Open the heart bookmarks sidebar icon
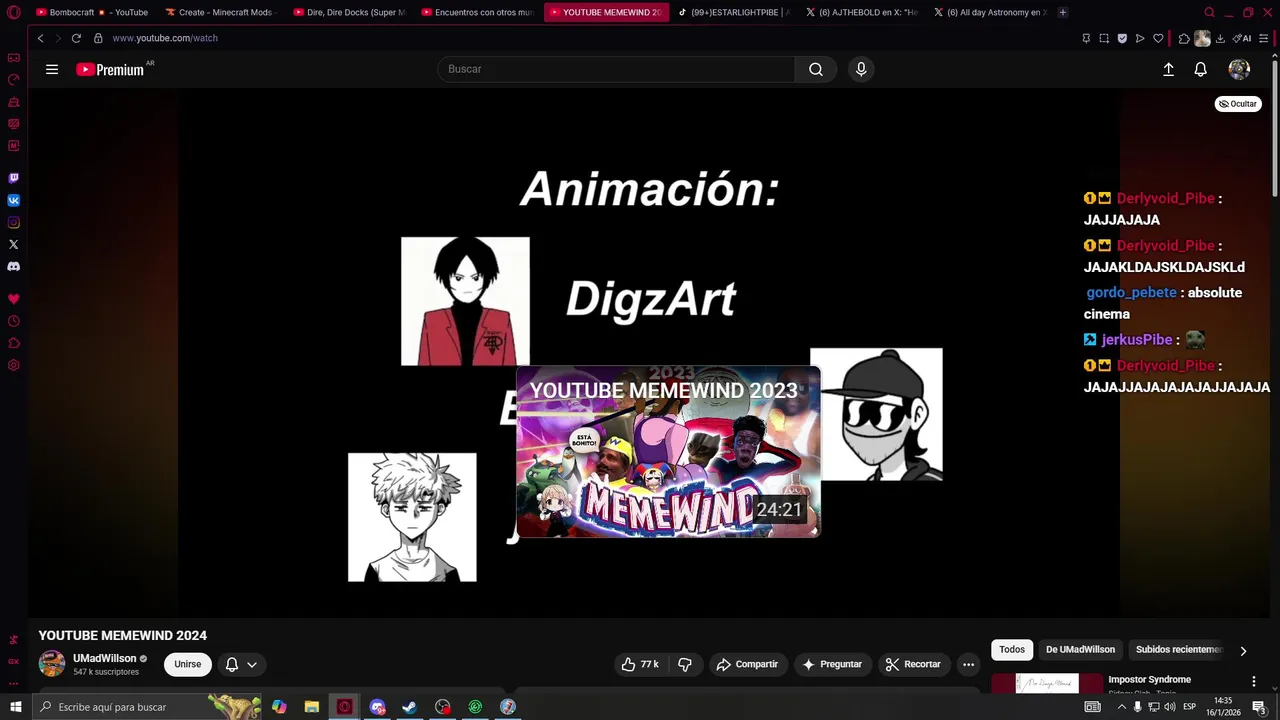Screen dimensions: 1280x720 [13, 299]
